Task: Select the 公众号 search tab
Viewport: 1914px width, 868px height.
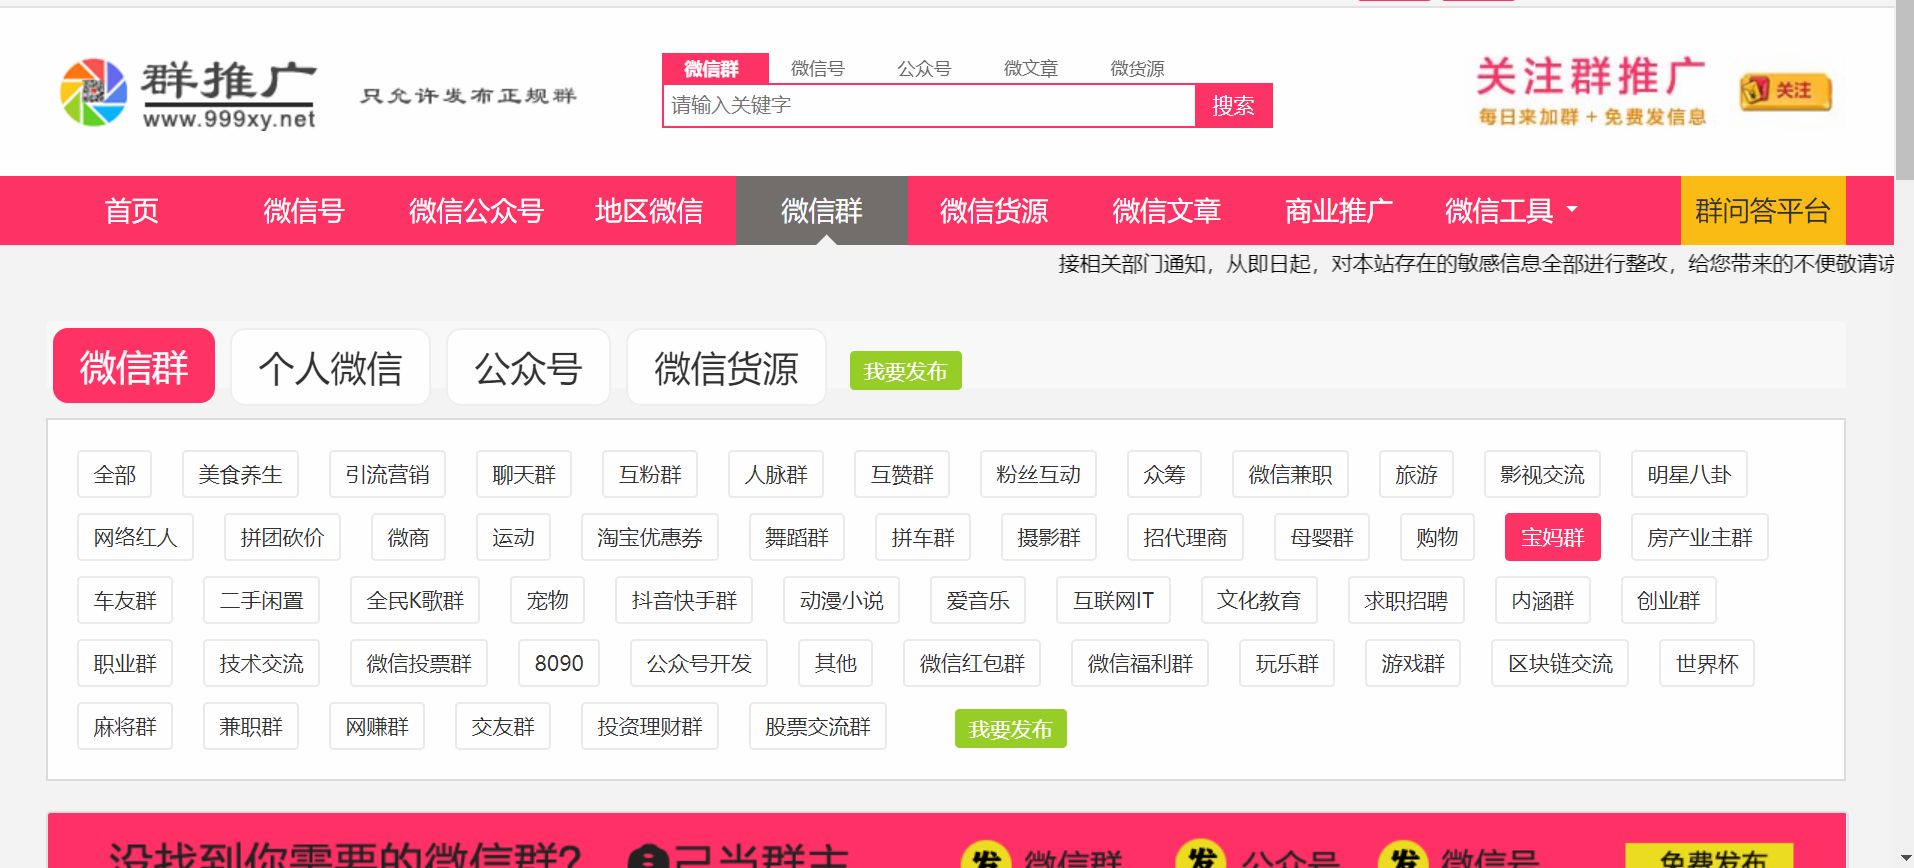Action: click(924, 68)
